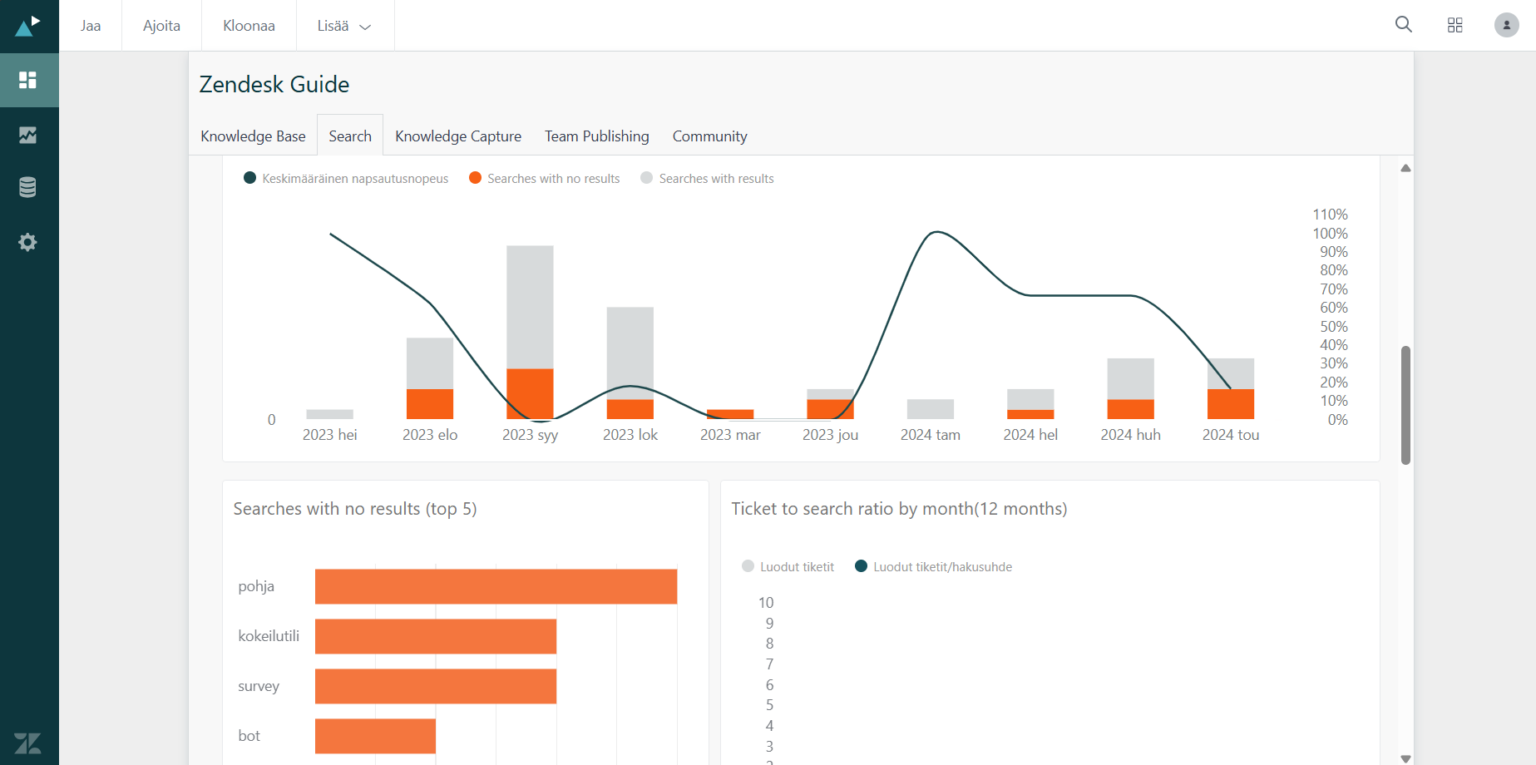Screen dimensions: 1536x765
Task: Expand the Lisää dropdown menu
Action: (345, 26)
